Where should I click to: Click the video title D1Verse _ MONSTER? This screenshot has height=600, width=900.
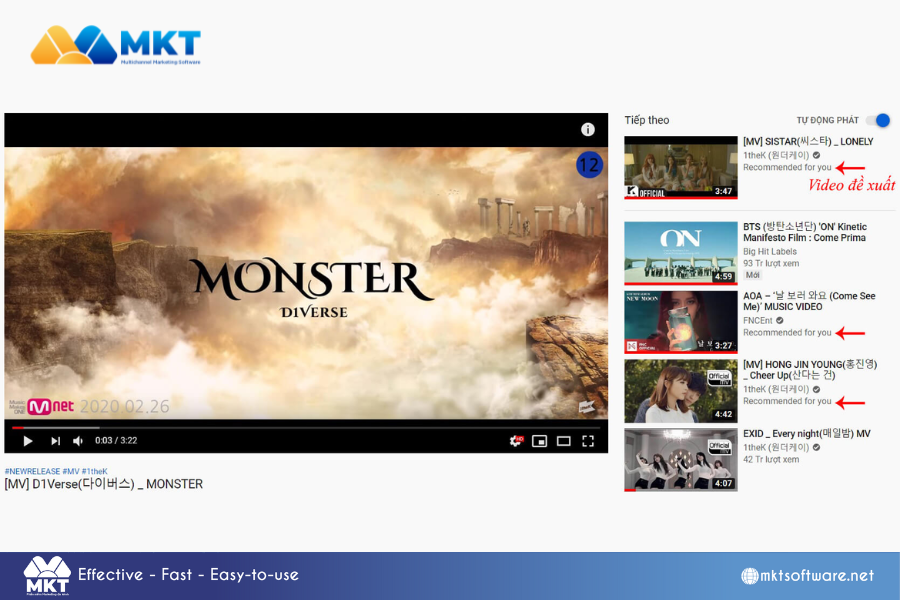tap(104, 484)
